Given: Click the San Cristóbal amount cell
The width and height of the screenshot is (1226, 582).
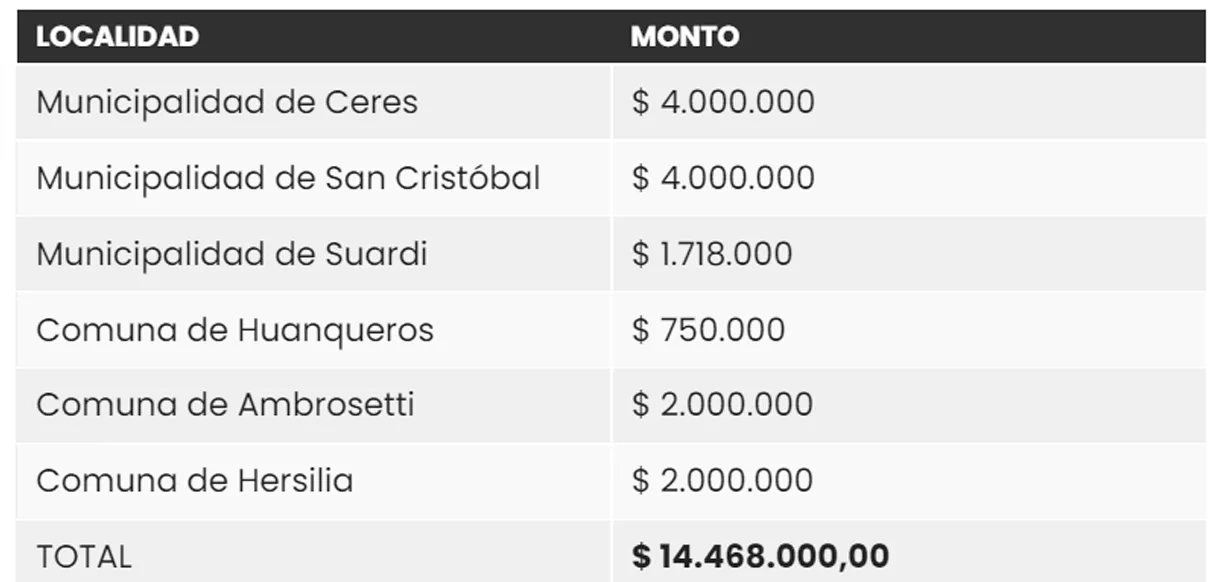Looking at the screenshot, I should pos(723,178).
